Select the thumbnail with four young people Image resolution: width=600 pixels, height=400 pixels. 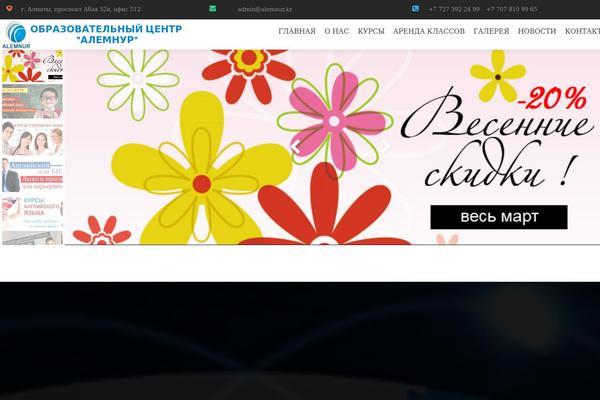[32, 138]
